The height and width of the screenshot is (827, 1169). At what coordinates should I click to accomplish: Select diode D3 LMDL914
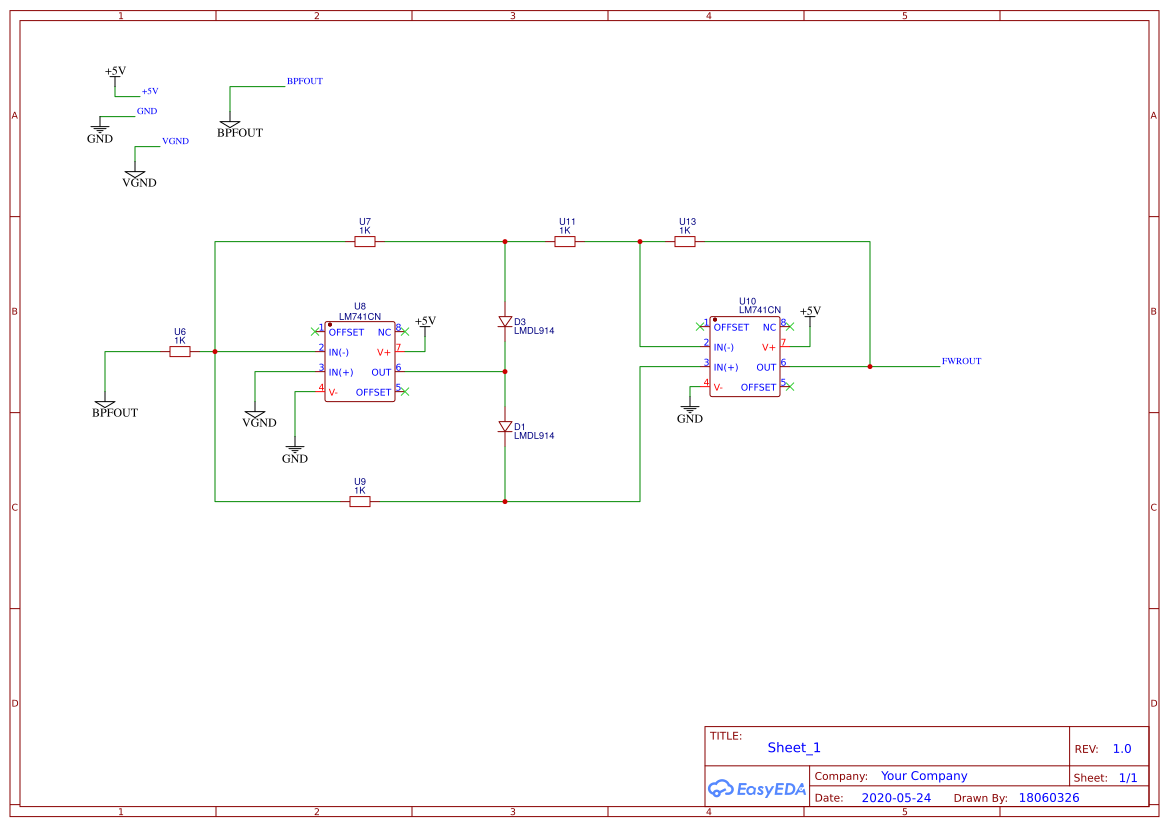click(505, 322)
